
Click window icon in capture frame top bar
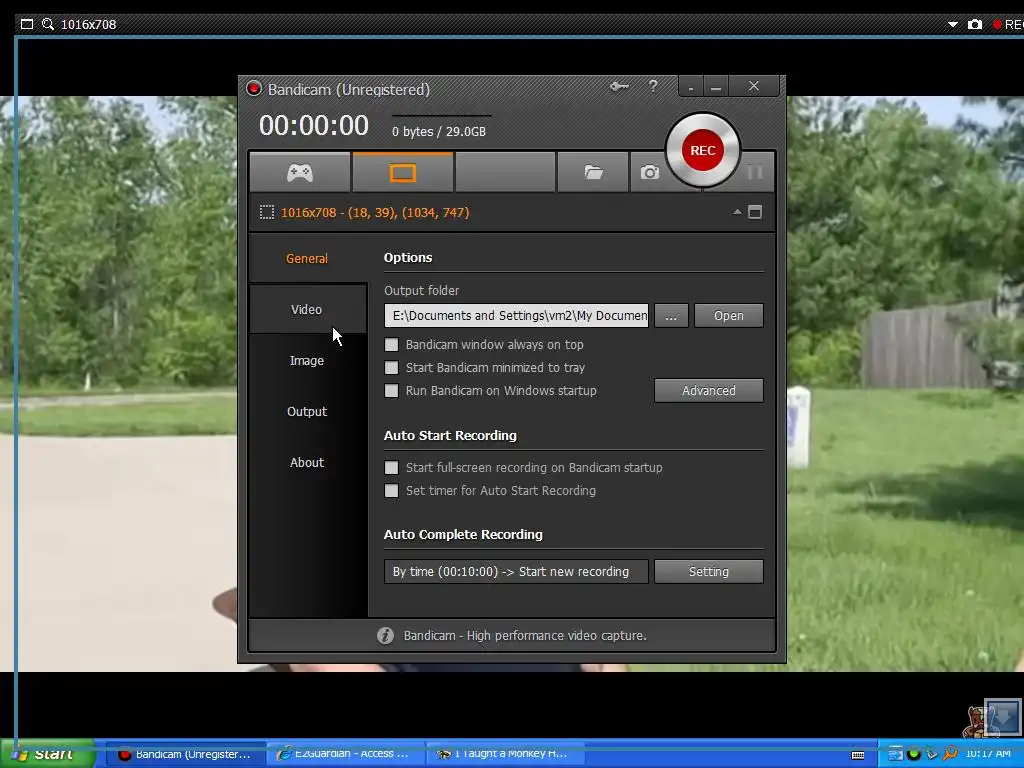pyautogui.click(x=27, y=24)
